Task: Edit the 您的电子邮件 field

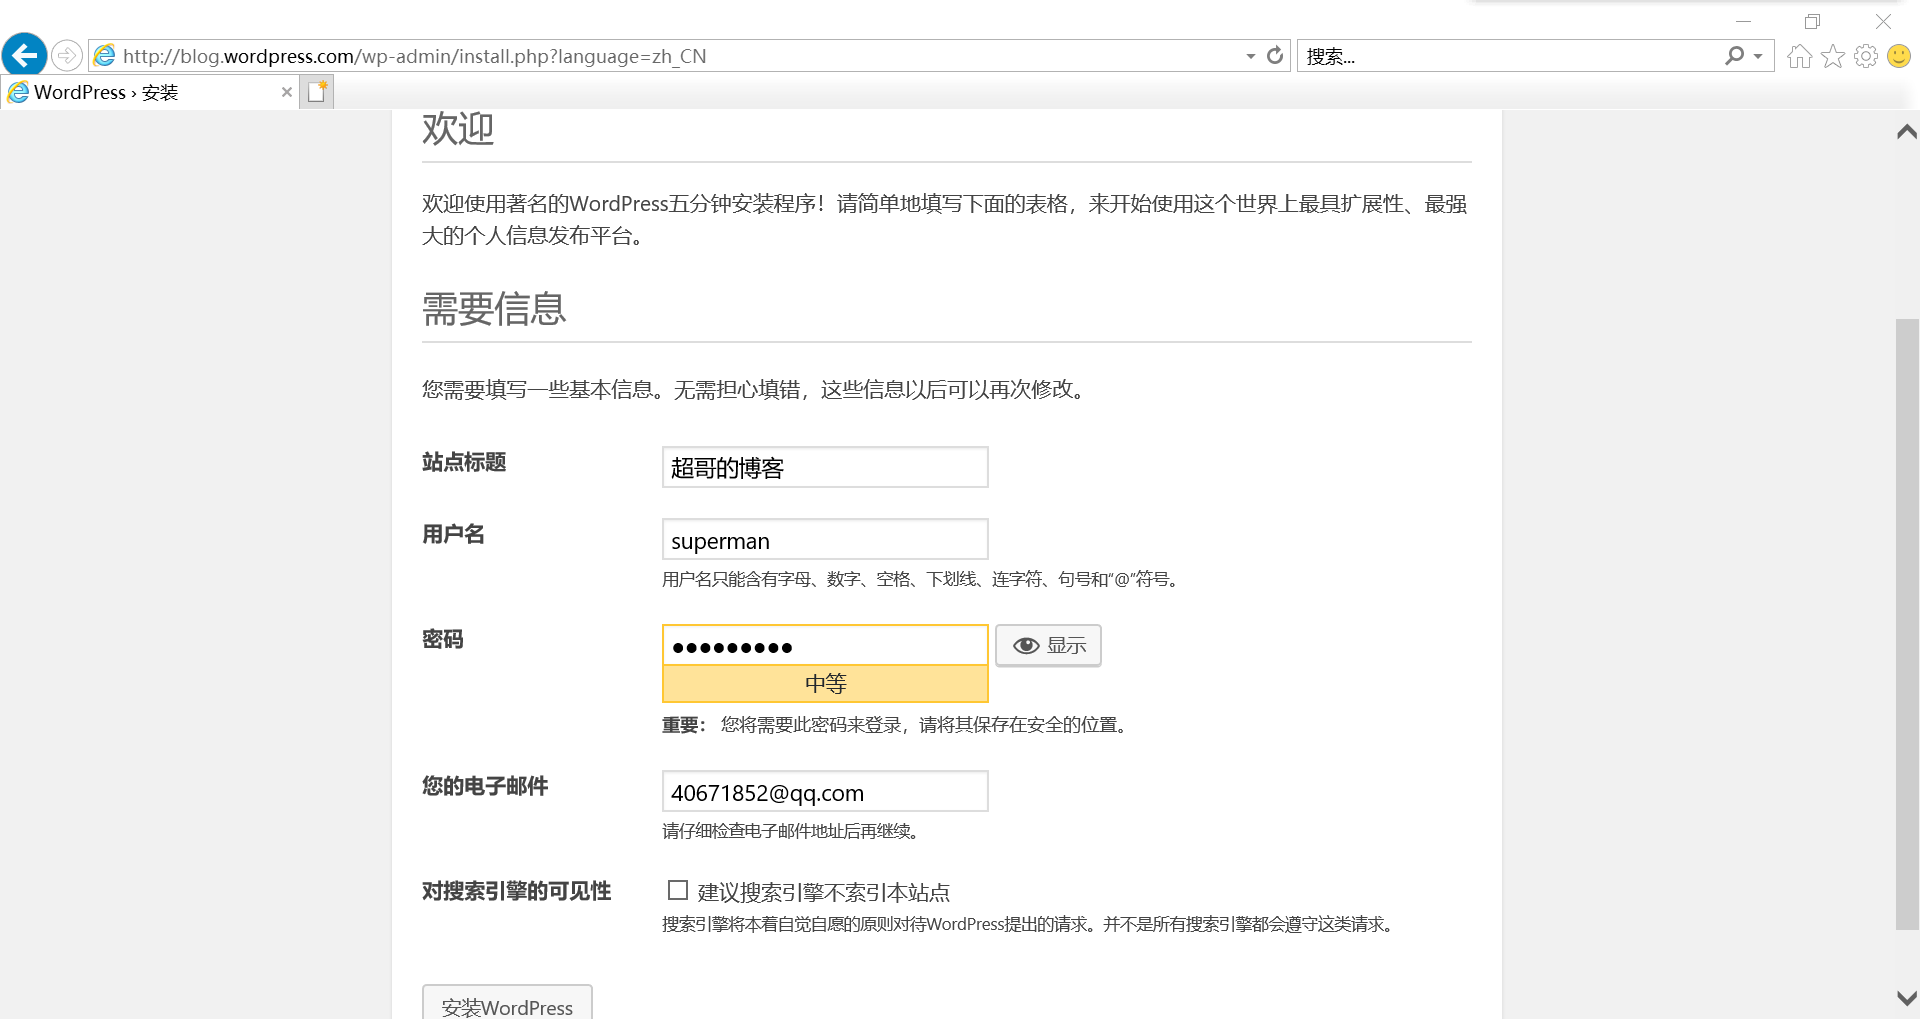Action: [x=825, y=791]
